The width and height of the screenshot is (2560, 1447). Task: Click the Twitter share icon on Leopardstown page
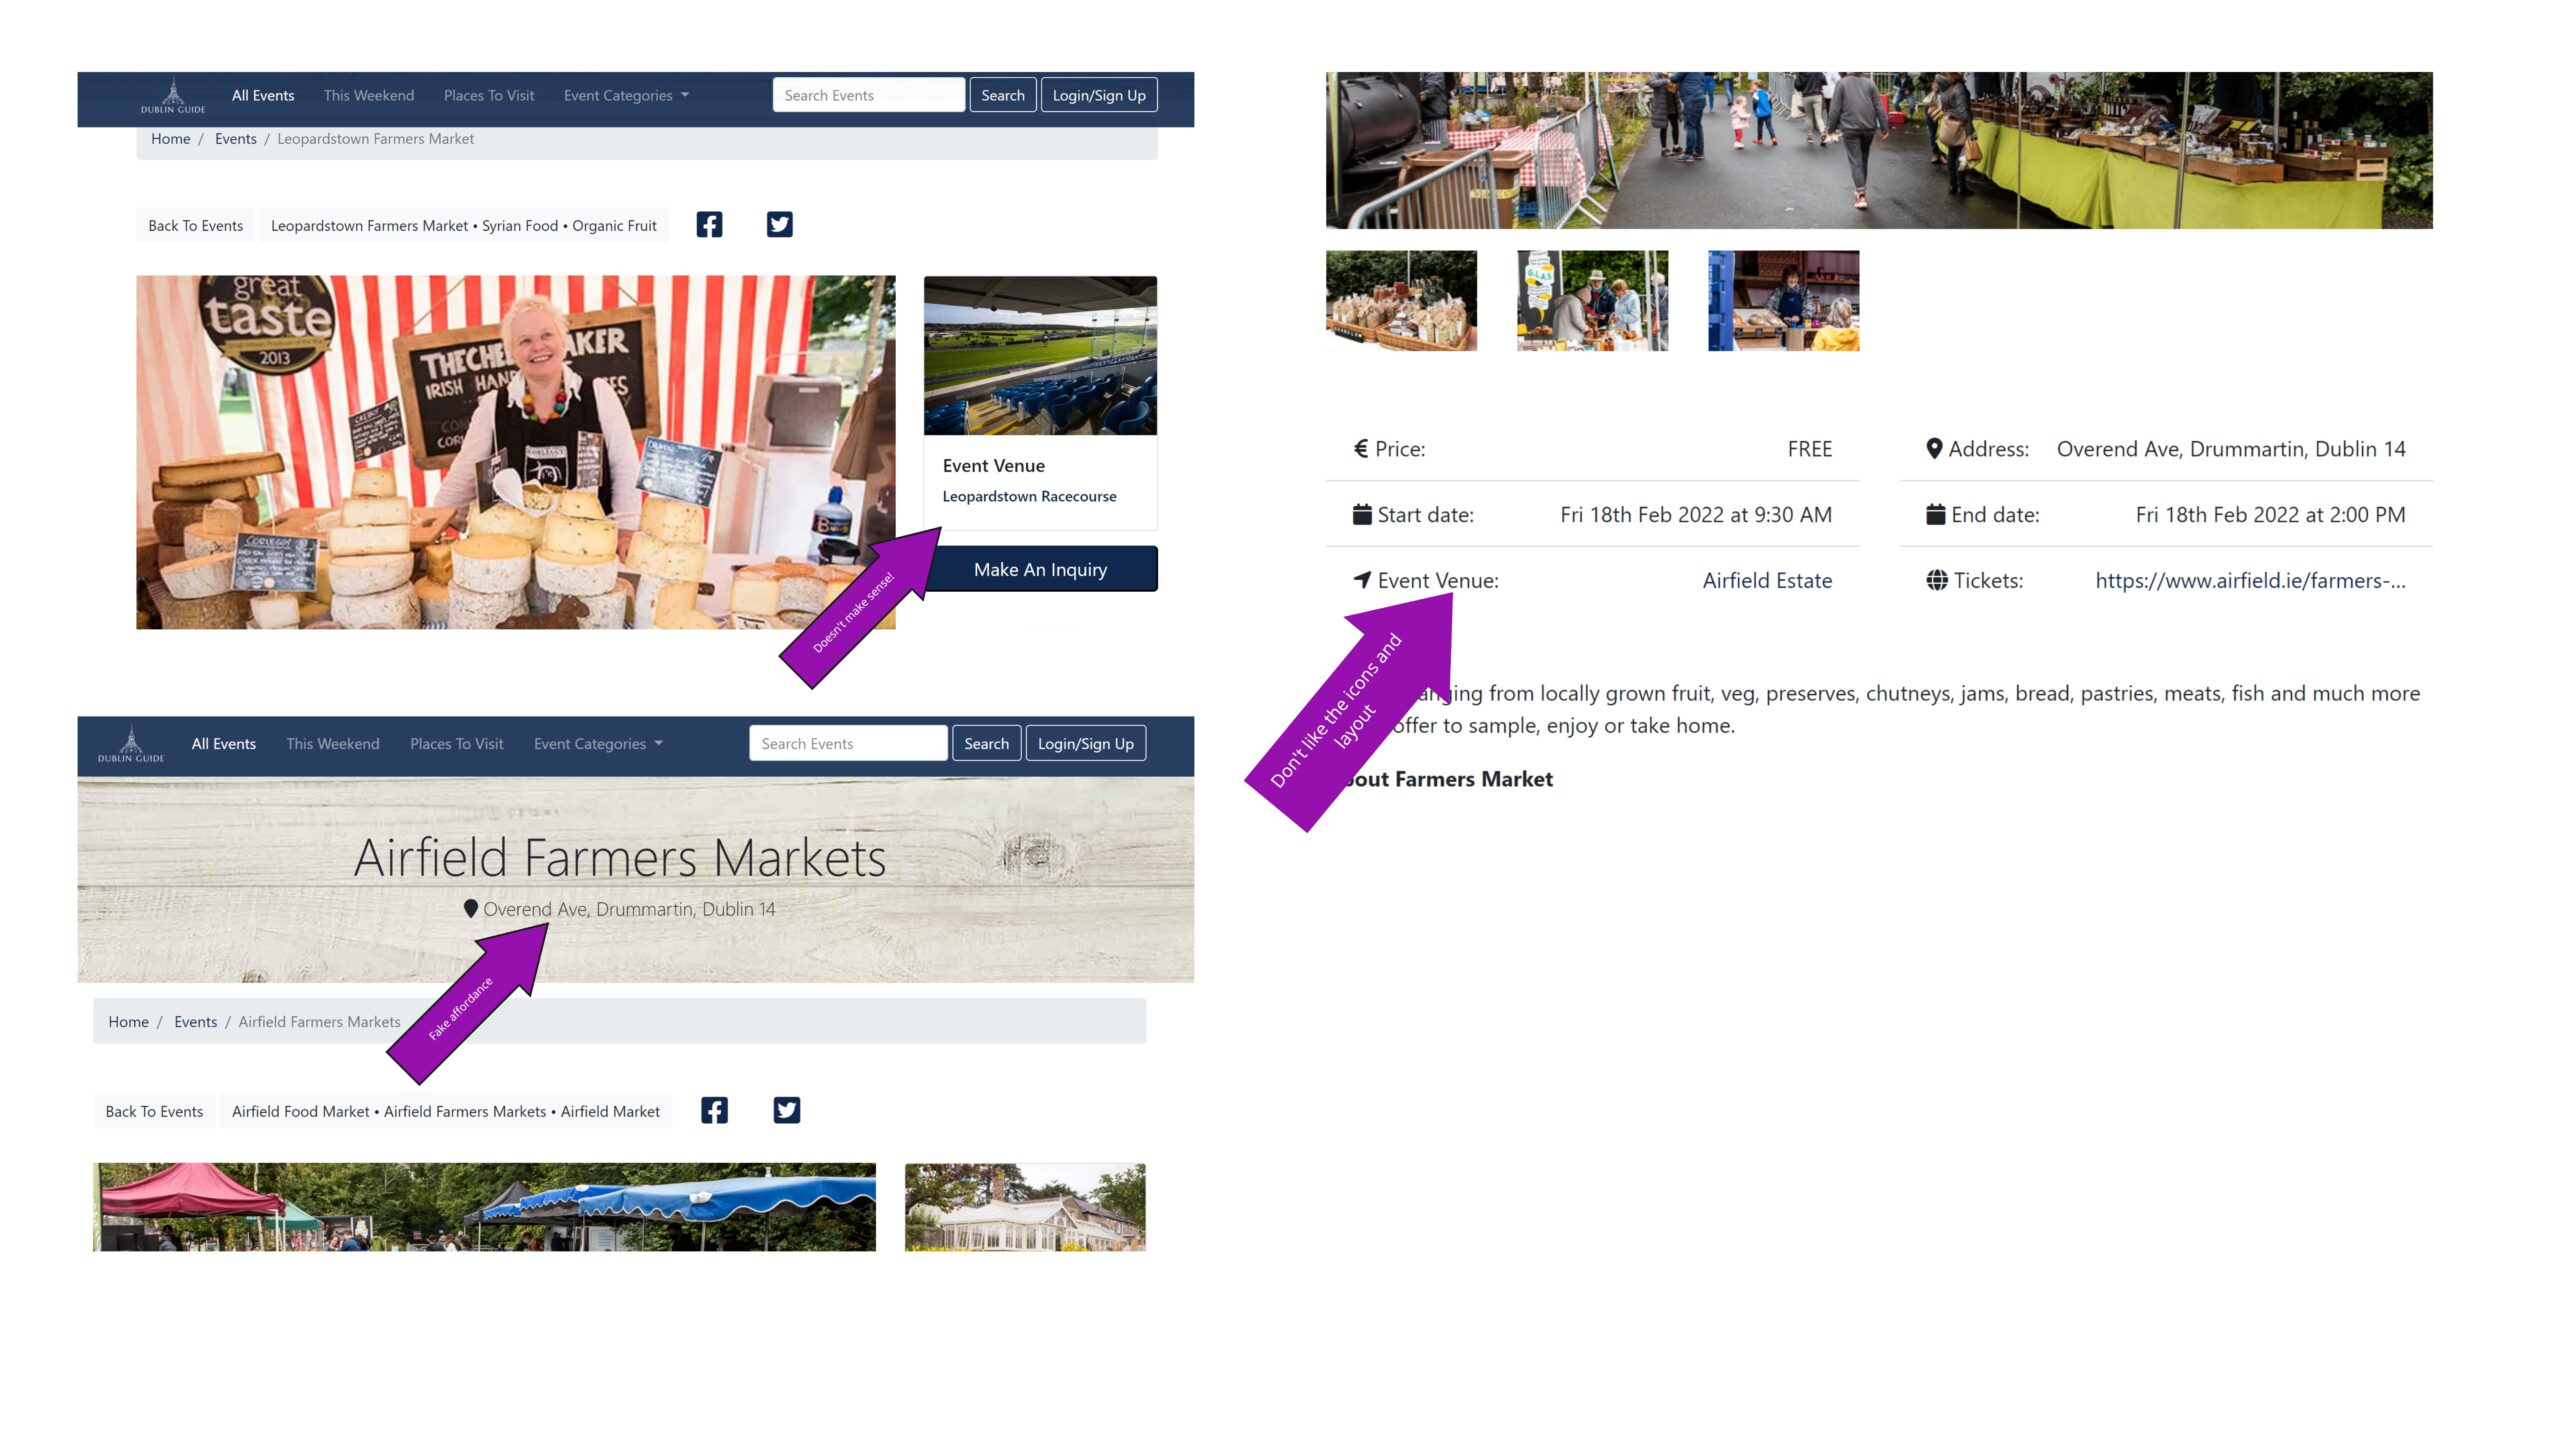click(x=781, y=223)
